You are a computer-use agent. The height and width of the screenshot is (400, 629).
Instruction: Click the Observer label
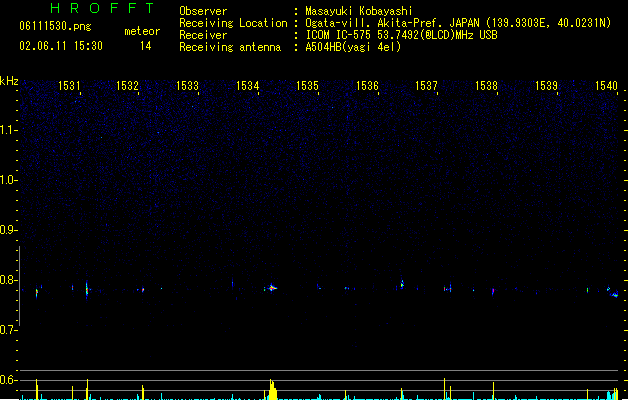click(203, 11)
